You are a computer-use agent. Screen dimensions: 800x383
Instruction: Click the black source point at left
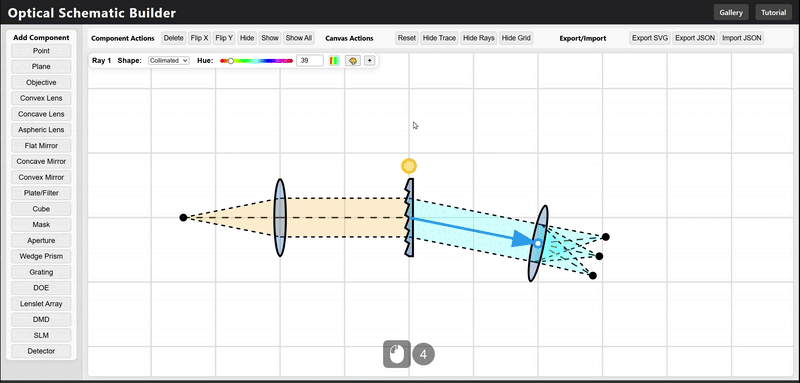point(184,218)
